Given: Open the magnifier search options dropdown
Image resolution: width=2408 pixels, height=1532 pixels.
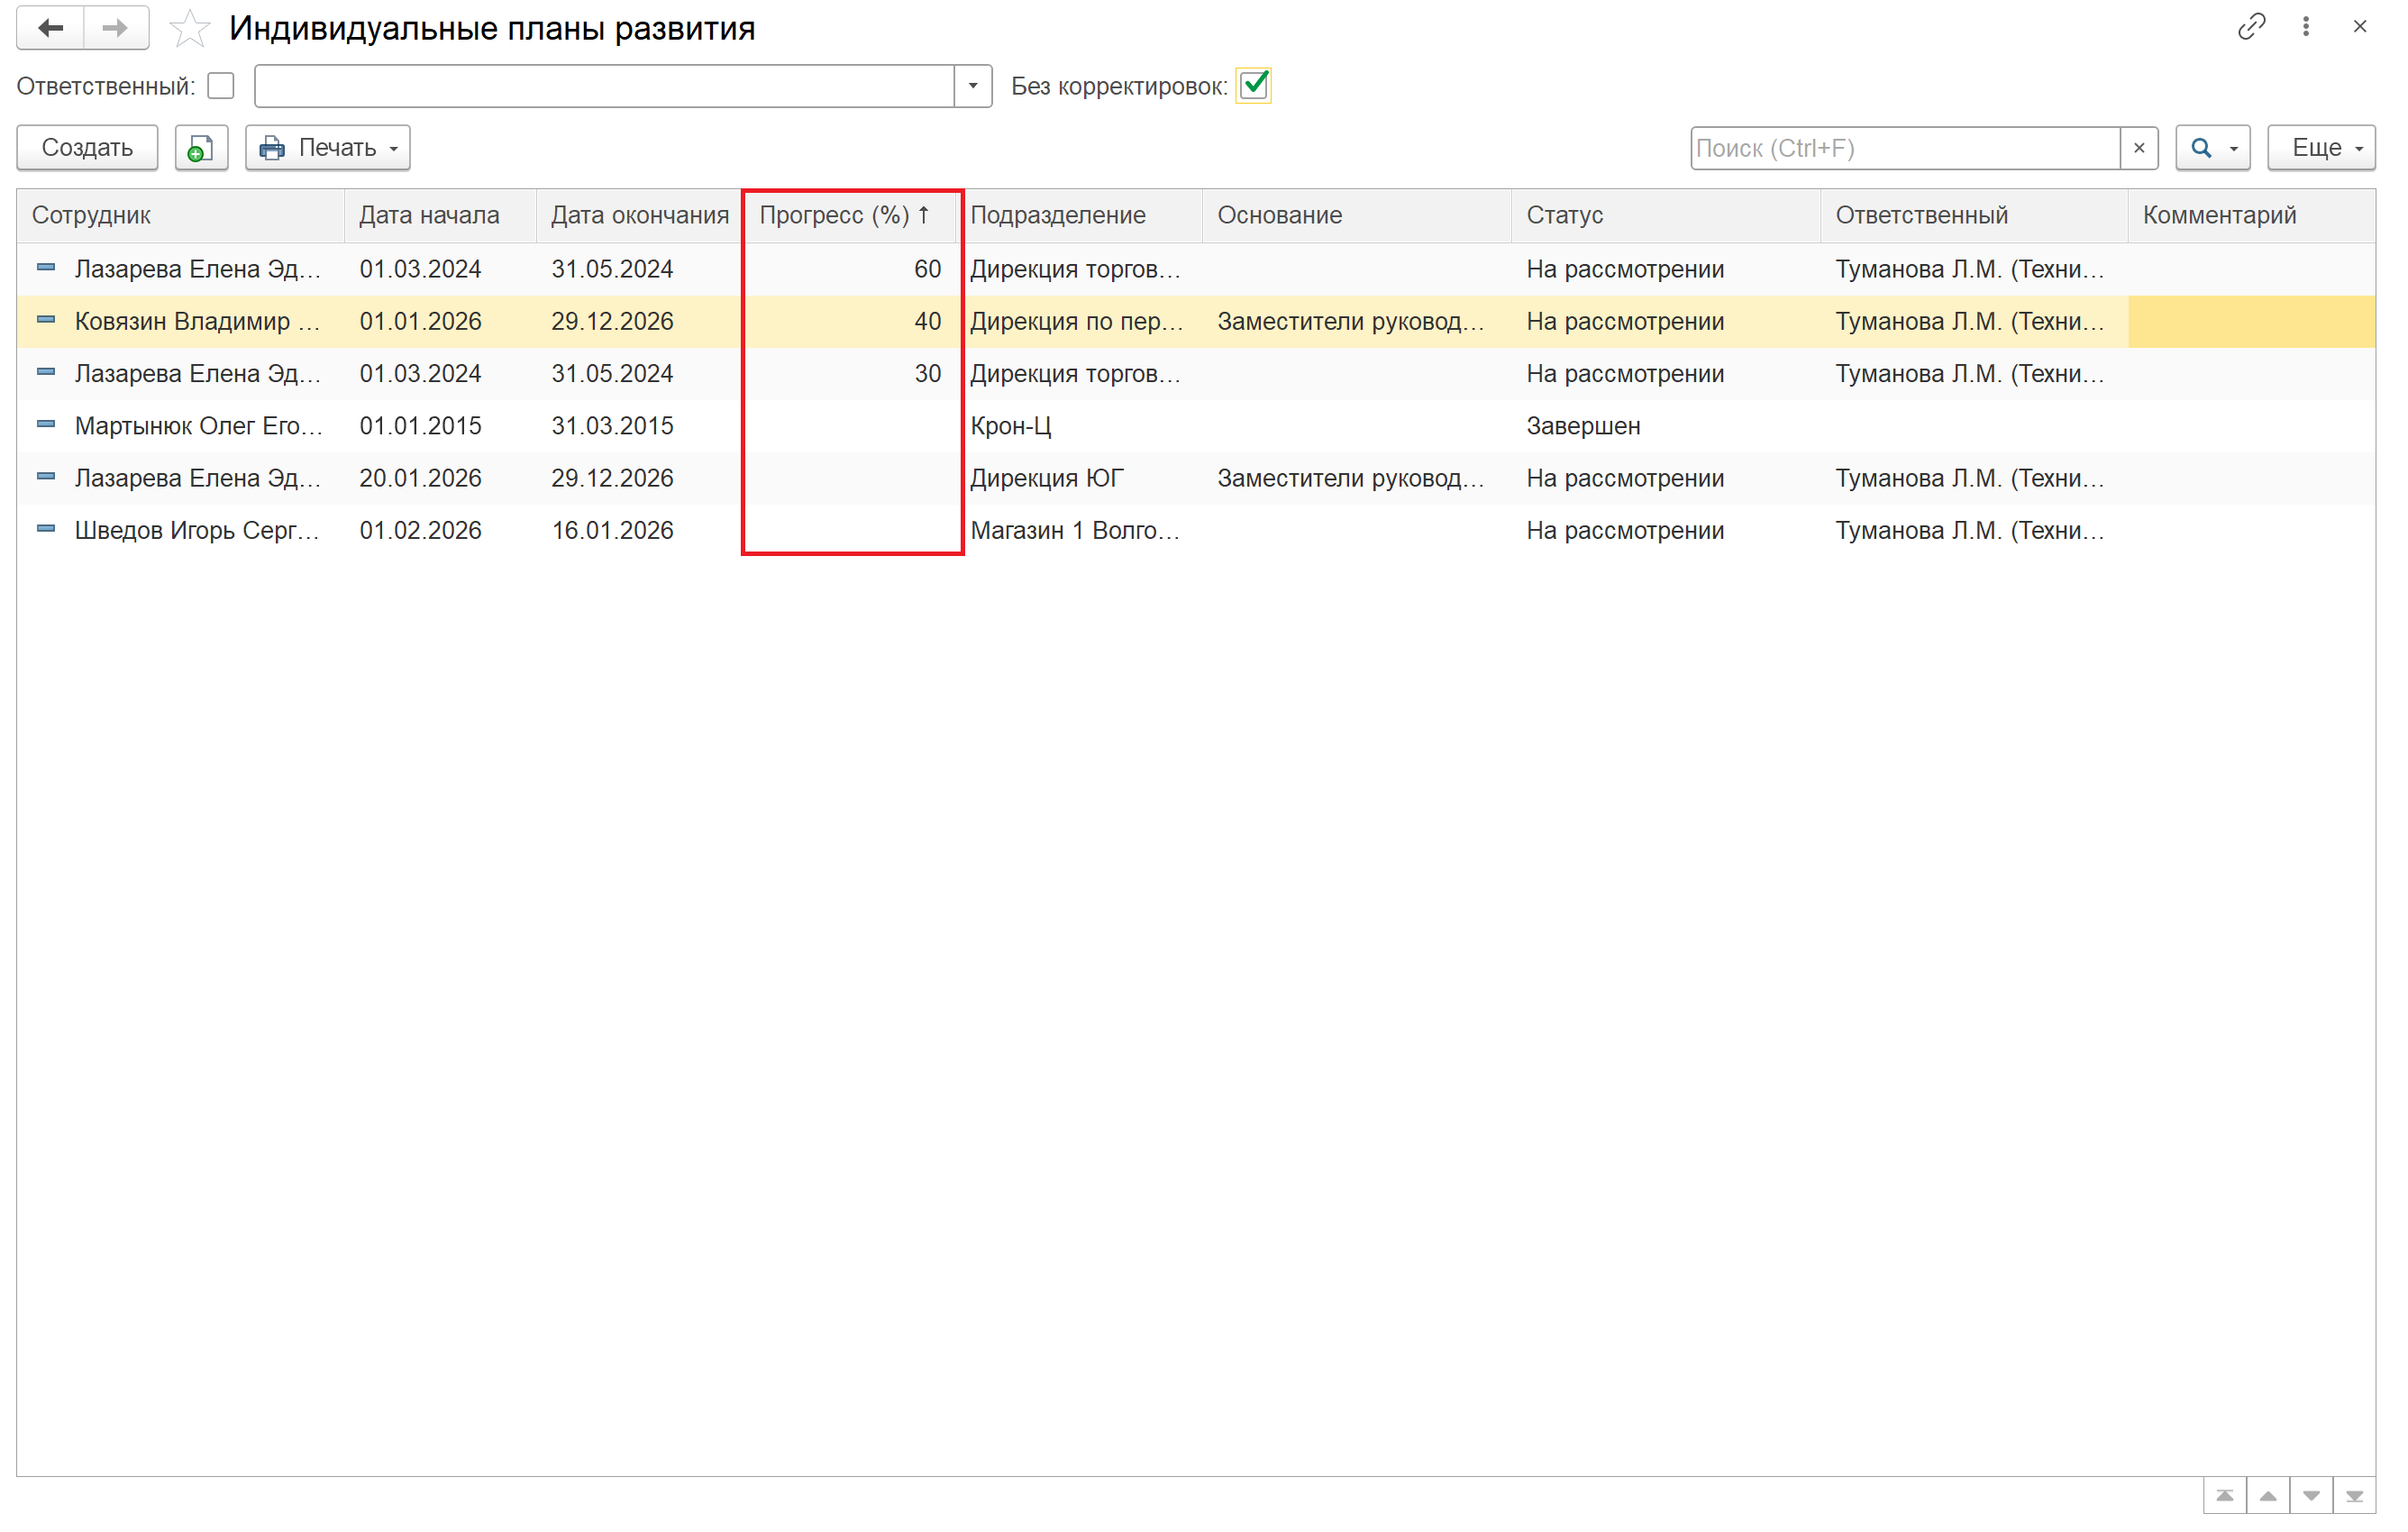Looking at the screenshot, I should point(2212,148).
